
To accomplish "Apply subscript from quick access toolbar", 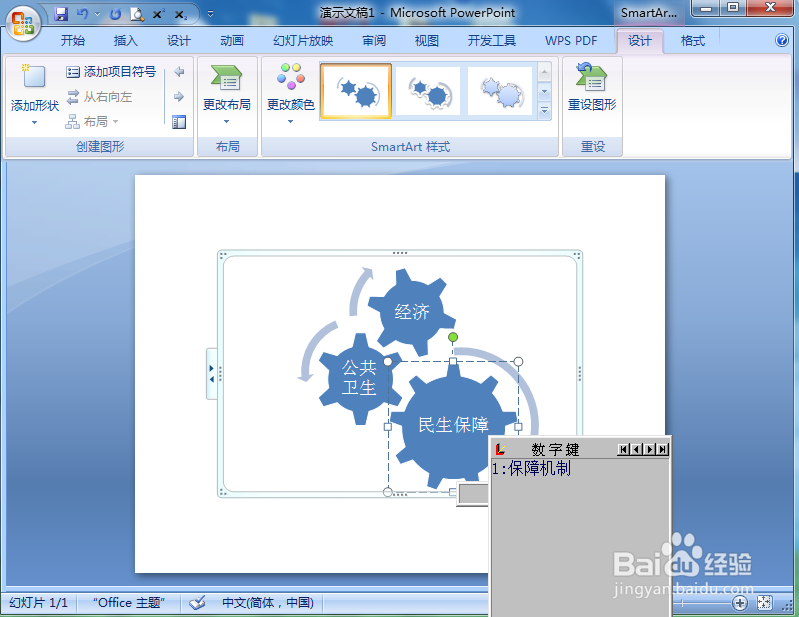I will (x=180, y=14).
